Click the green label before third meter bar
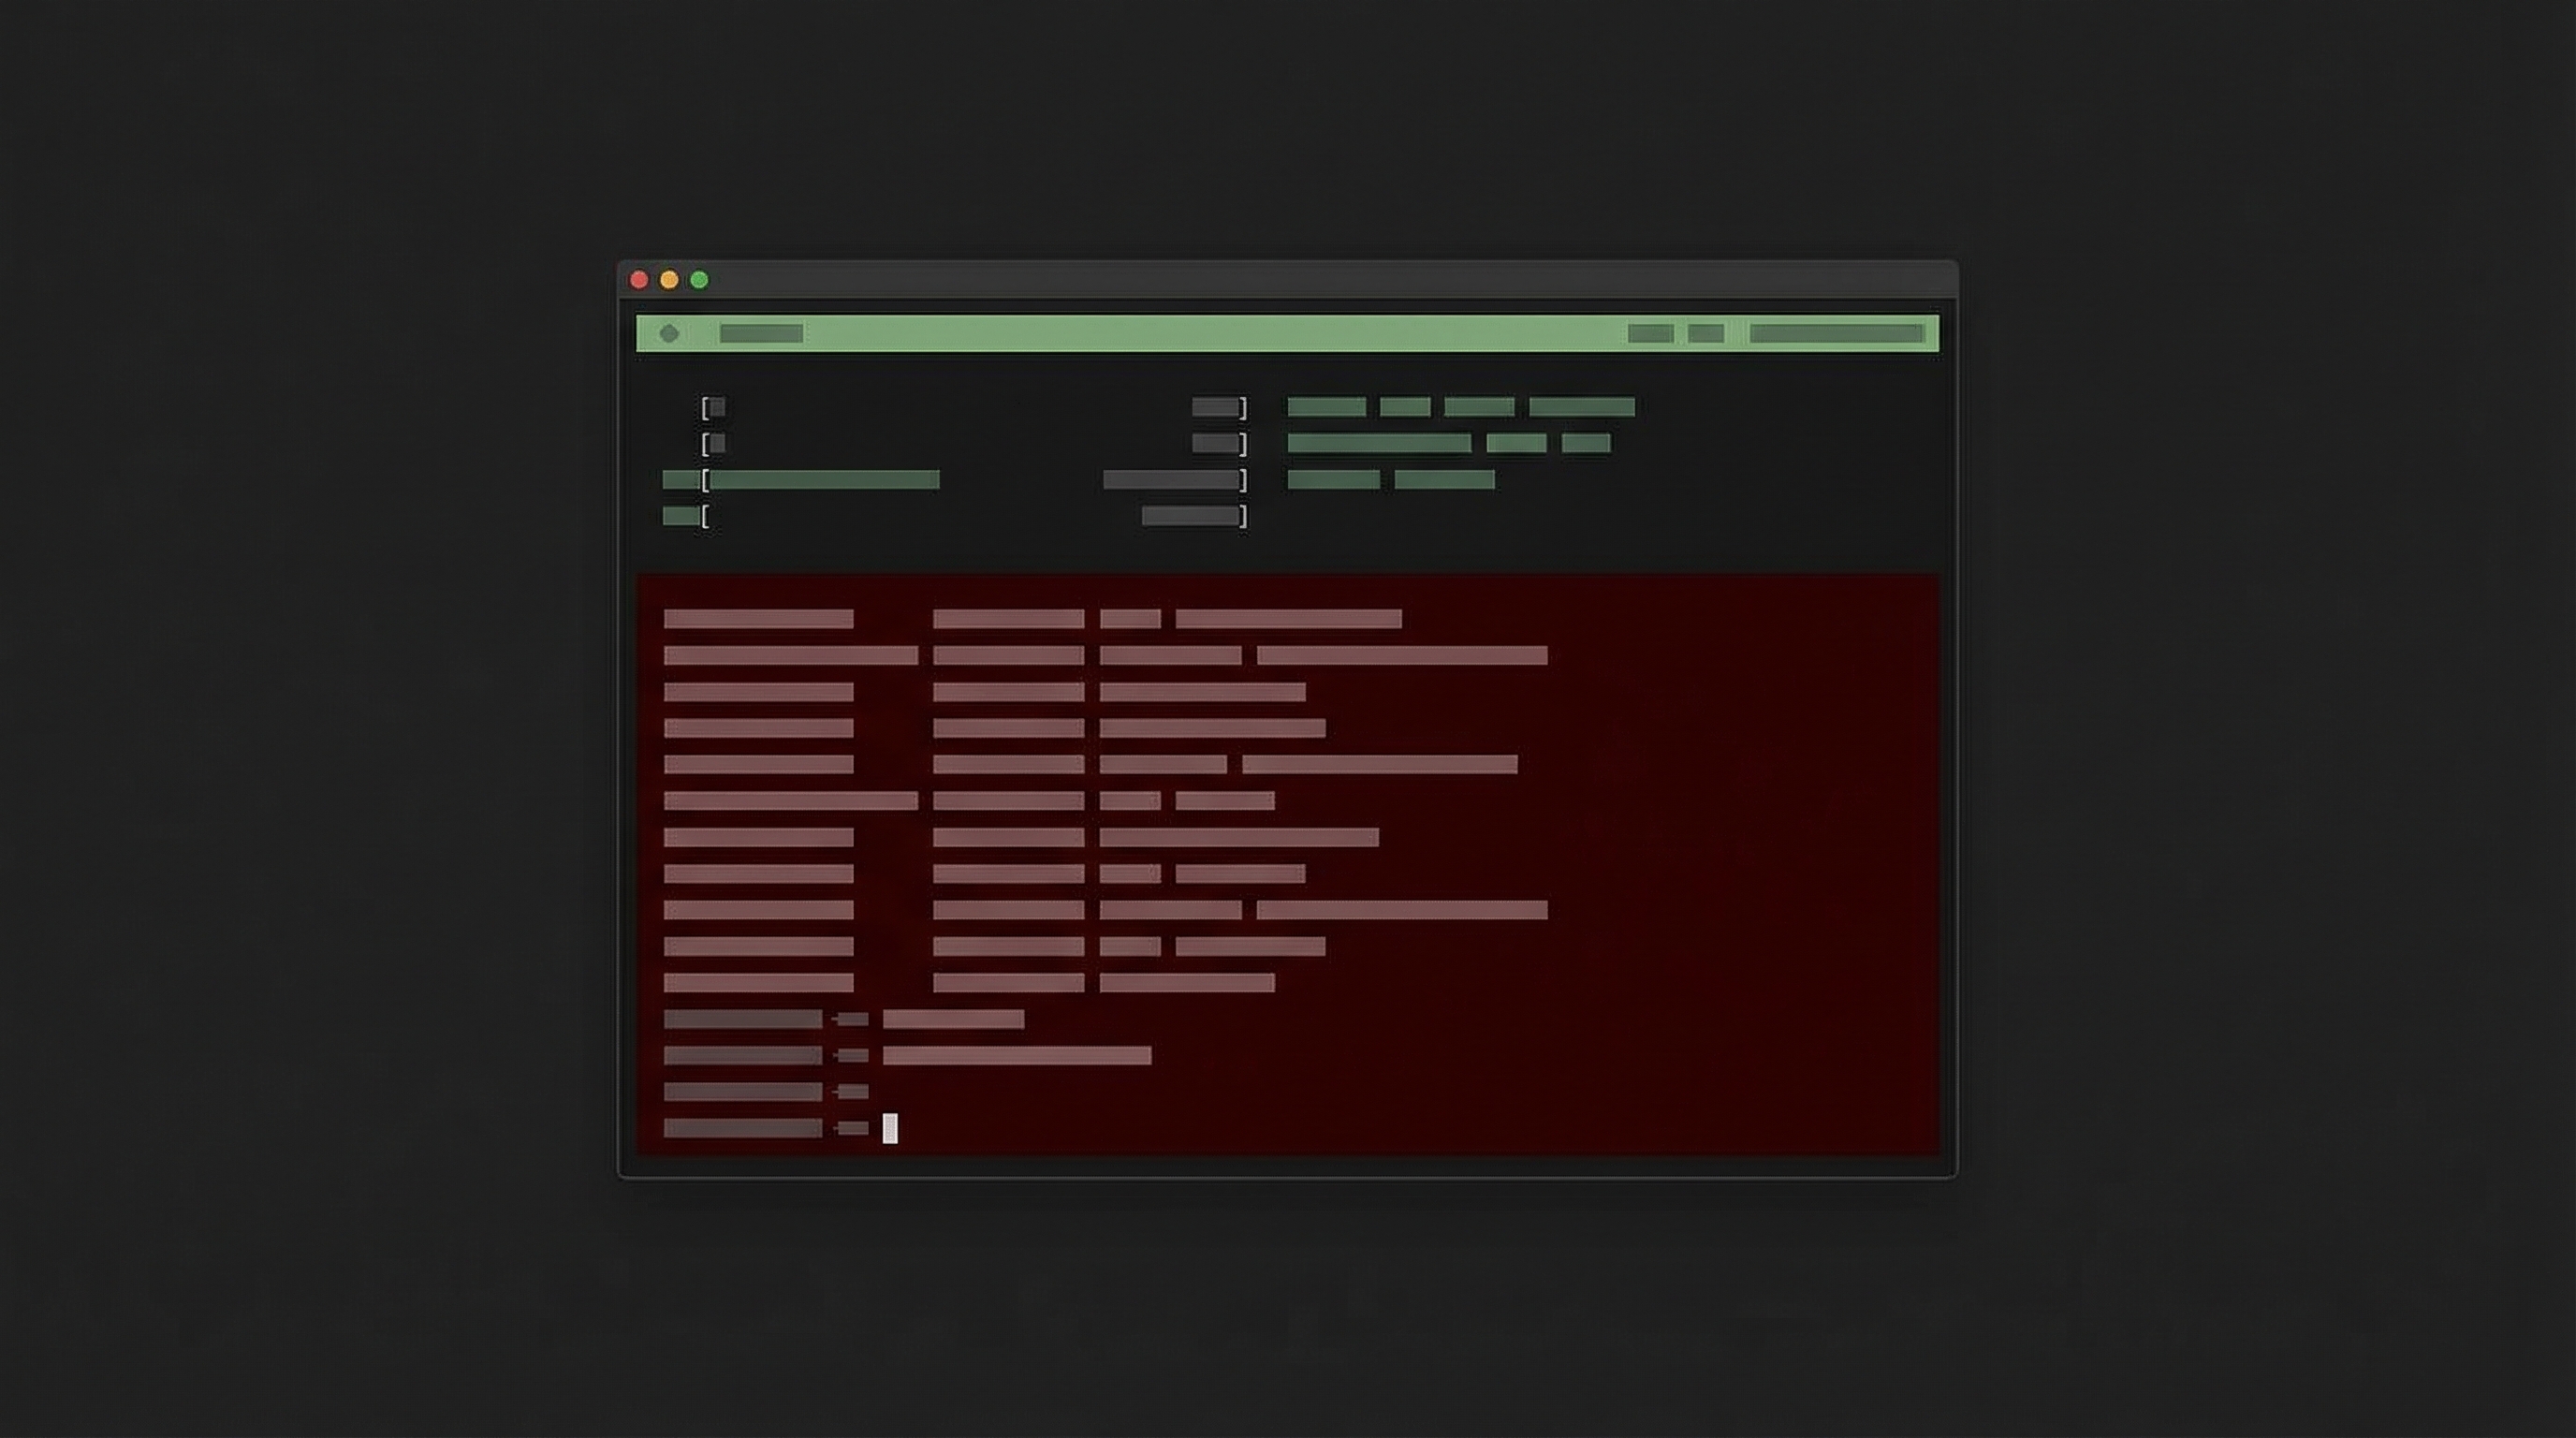 click(x=680, y=480)
